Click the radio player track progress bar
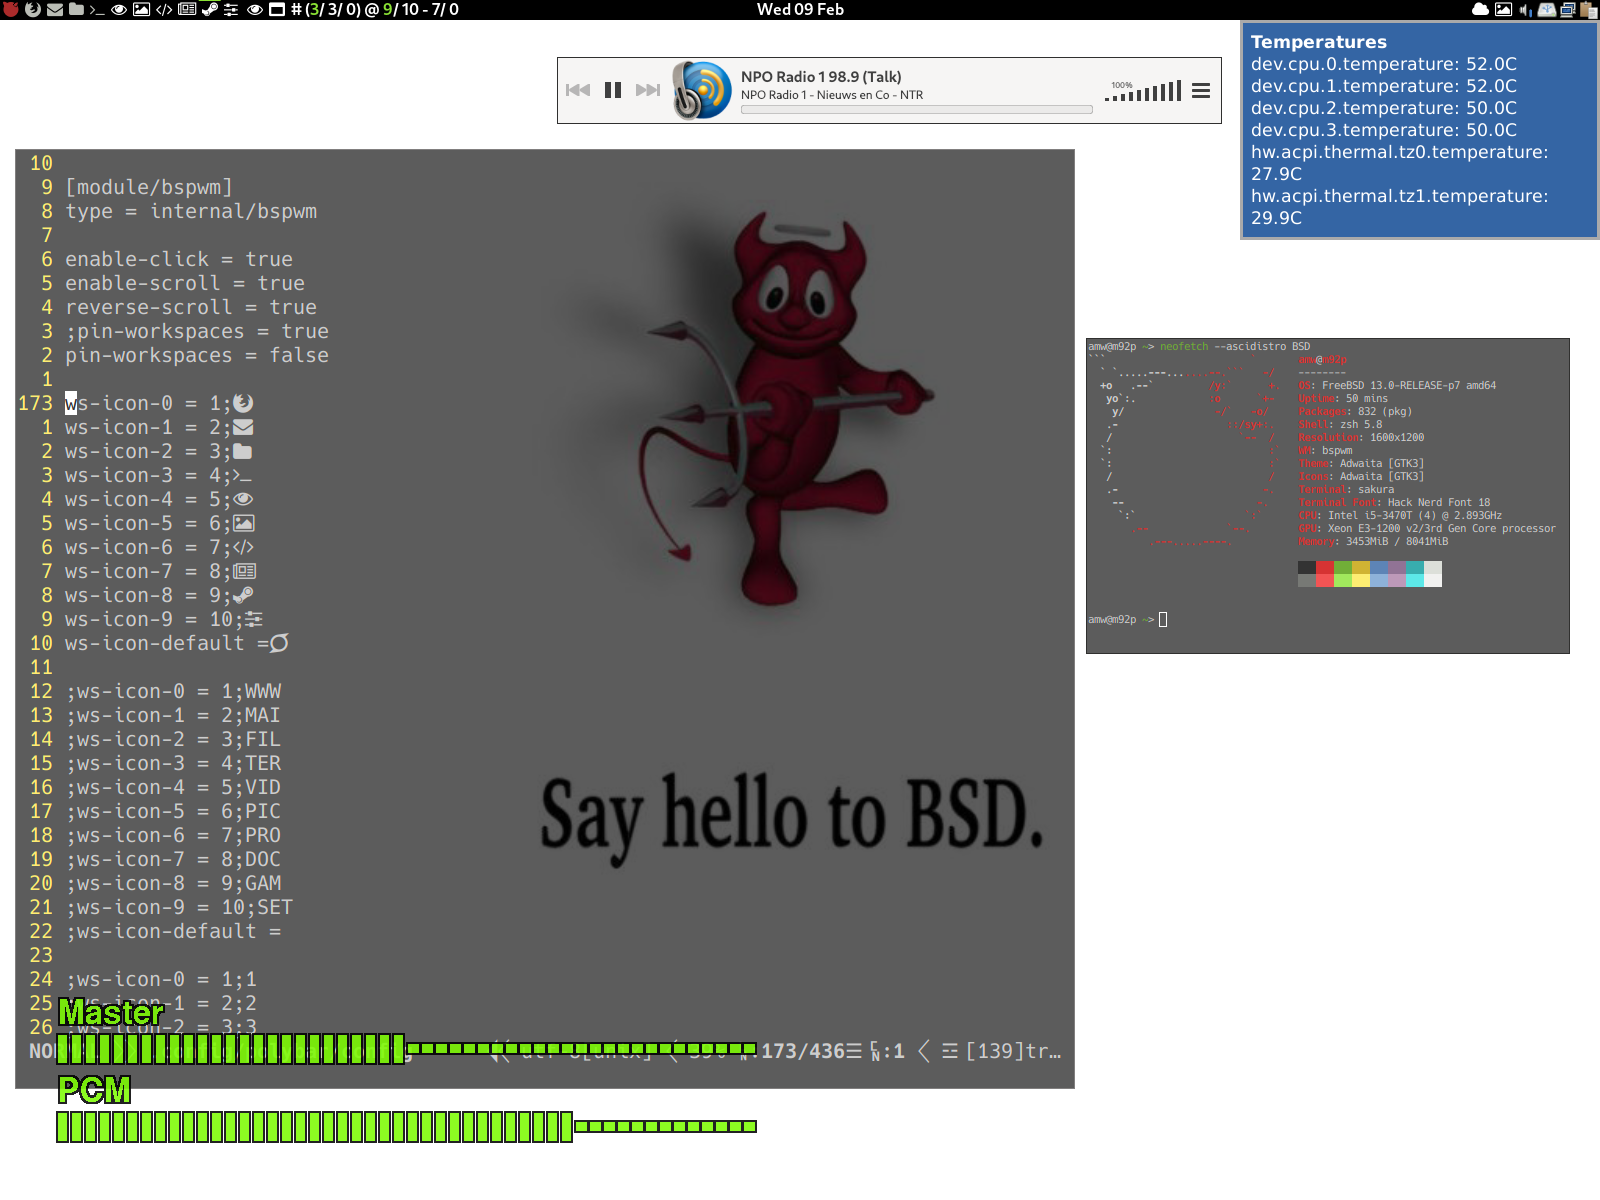Image resolution: width=1600 pixels, height=1200 pixels. [917, 110]
